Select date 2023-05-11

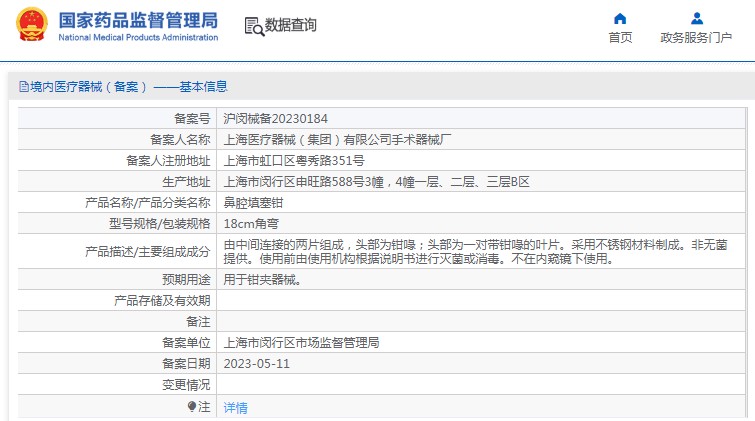pos(257,364)
